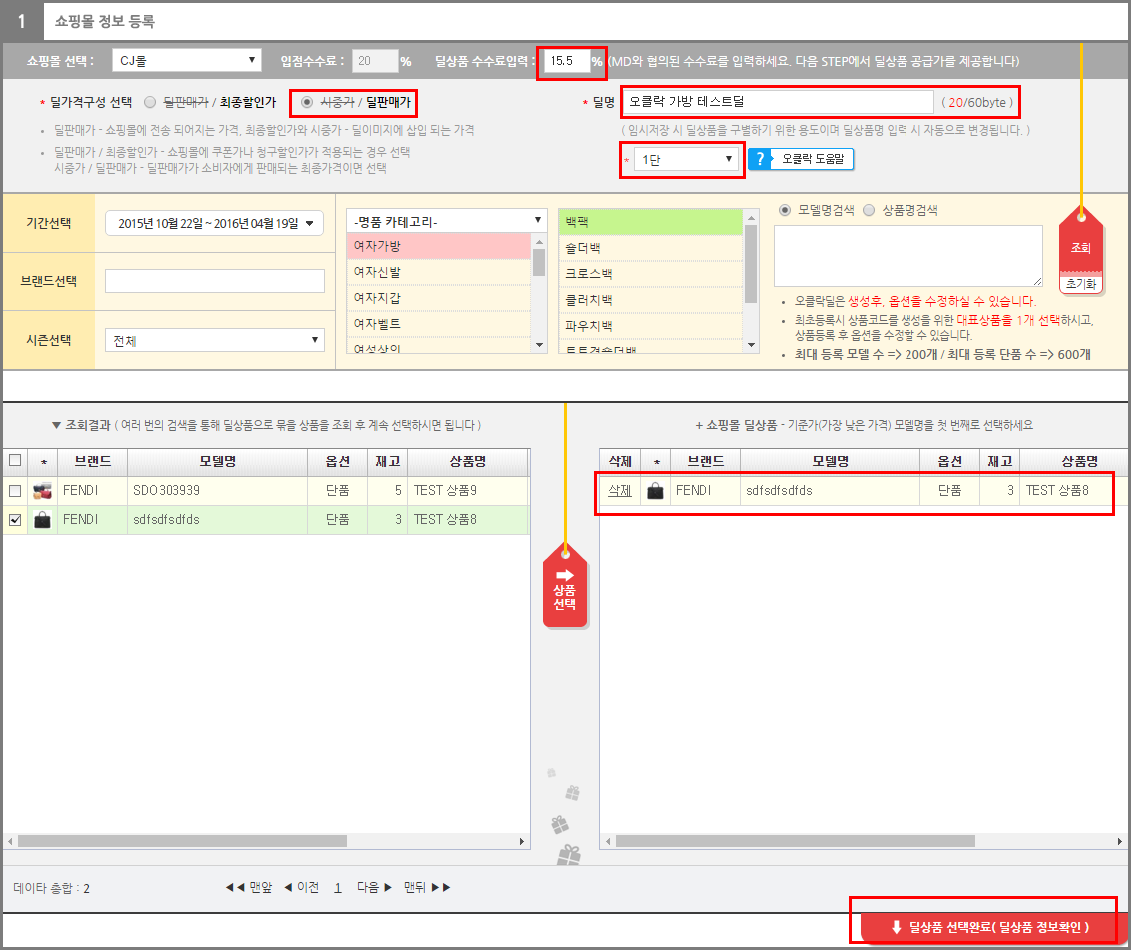Go to next page with 다음 arrow

tap(374, 887)
